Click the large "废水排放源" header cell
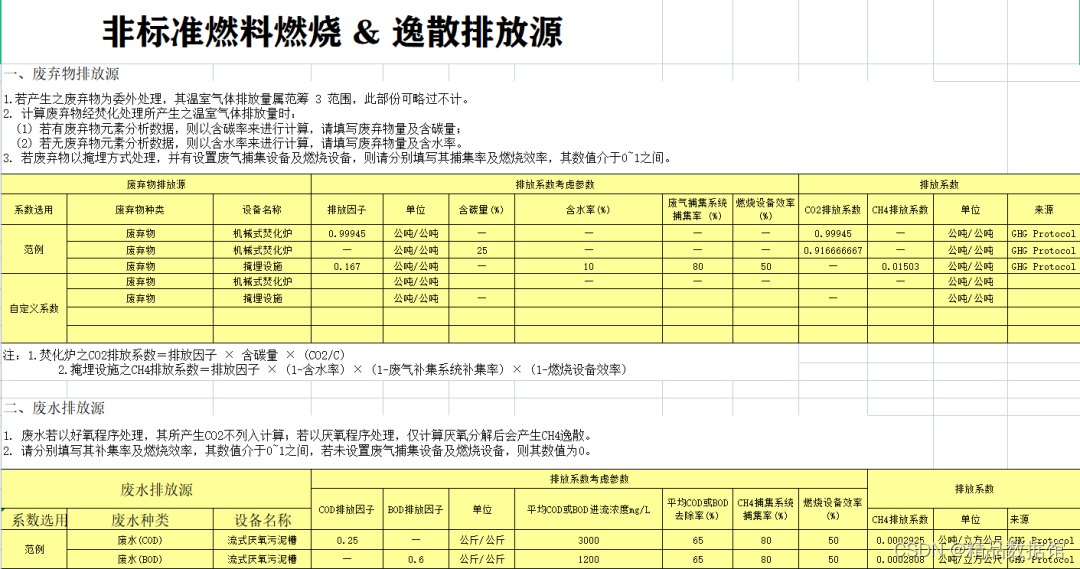The image size is (1080, 569). click(x=156, y=490)
